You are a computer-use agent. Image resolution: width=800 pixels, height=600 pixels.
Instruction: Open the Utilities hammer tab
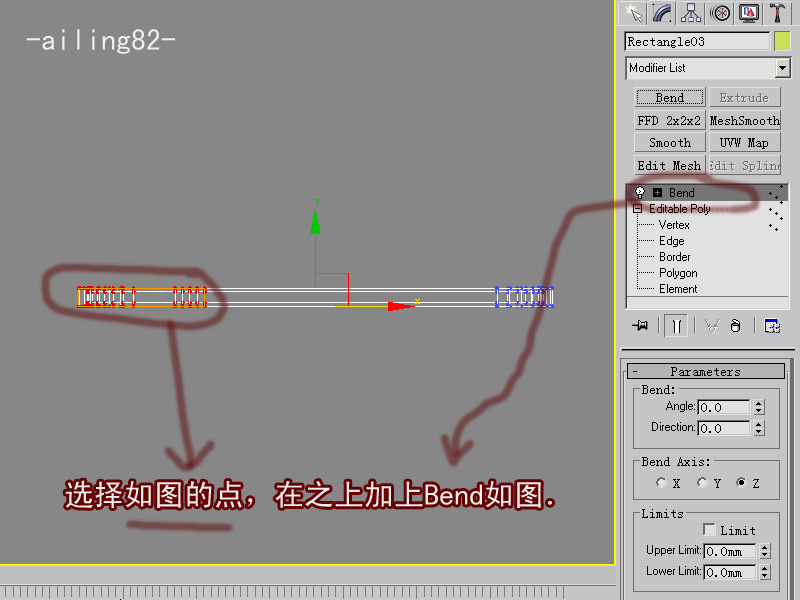(778, 13)
